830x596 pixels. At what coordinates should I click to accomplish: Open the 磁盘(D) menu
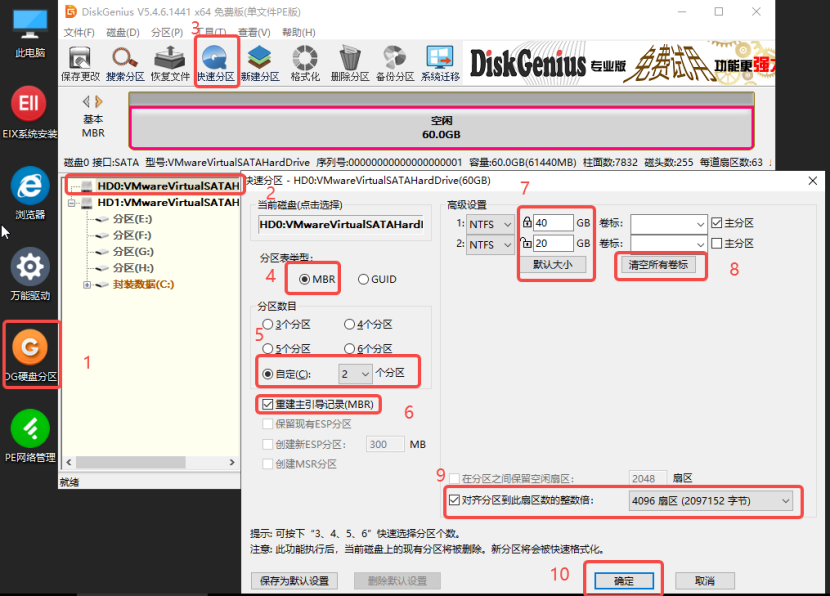(x=123, y=32)
